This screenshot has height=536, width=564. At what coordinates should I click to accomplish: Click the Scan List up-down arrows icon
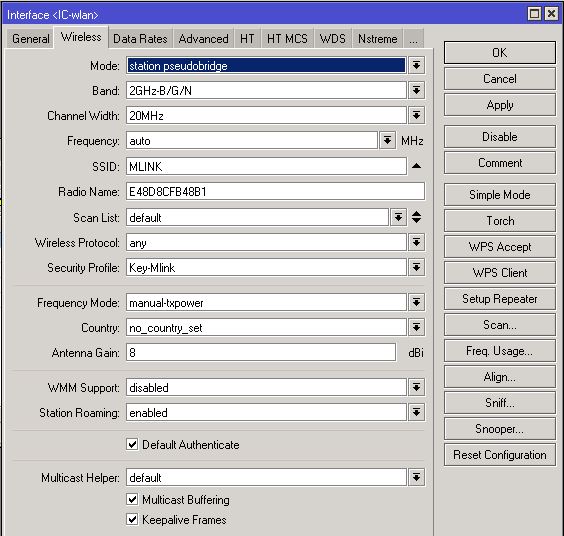(417, 217)
